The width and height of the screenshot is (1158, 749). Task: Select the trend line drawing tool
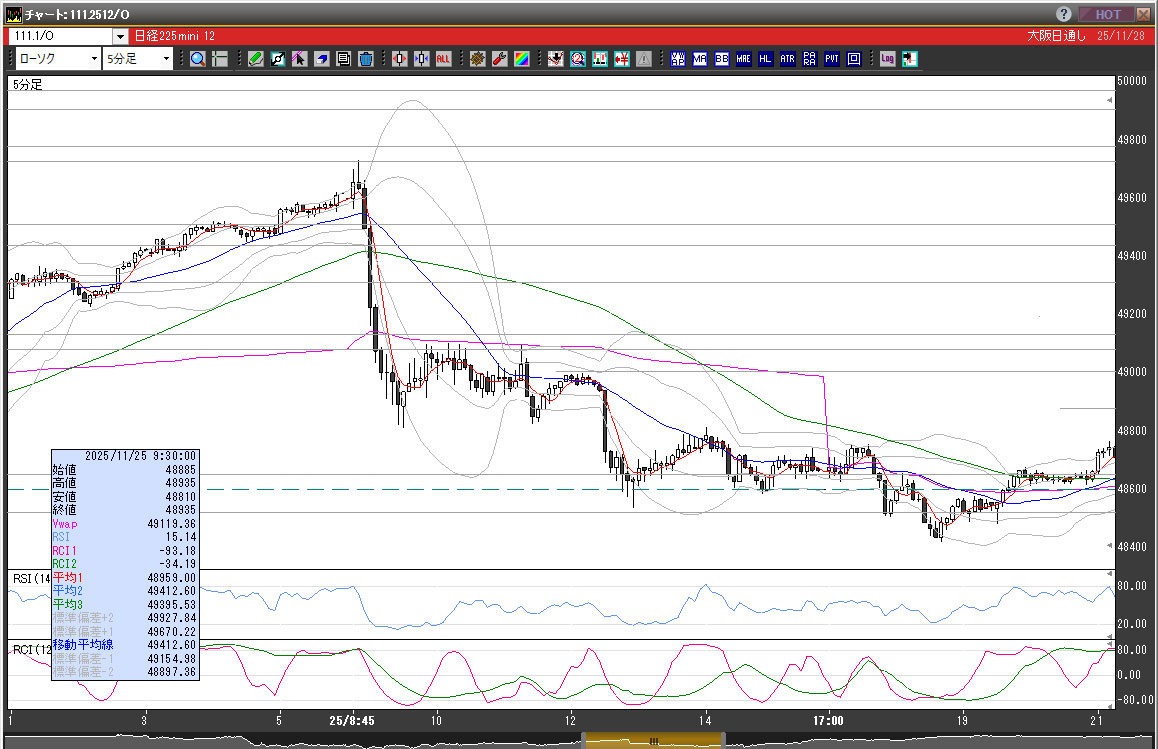tap(278, 59)
